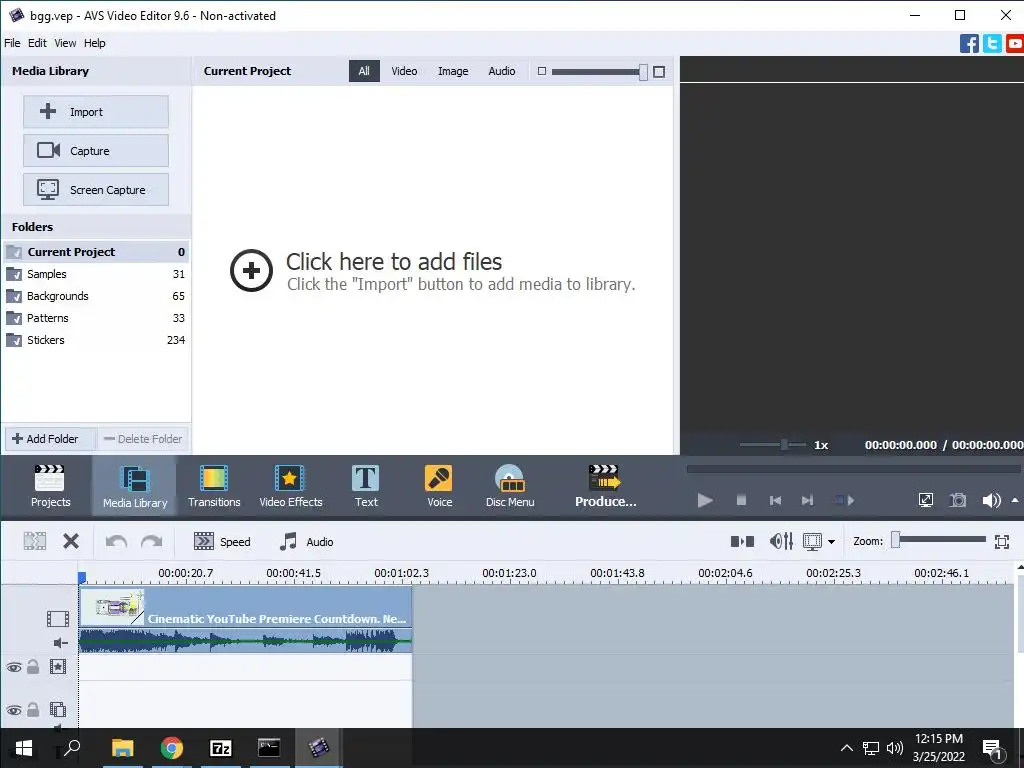Toggle visibility of the video effects track
Viewport: 1024px width, 768px height.
point(14,667)
